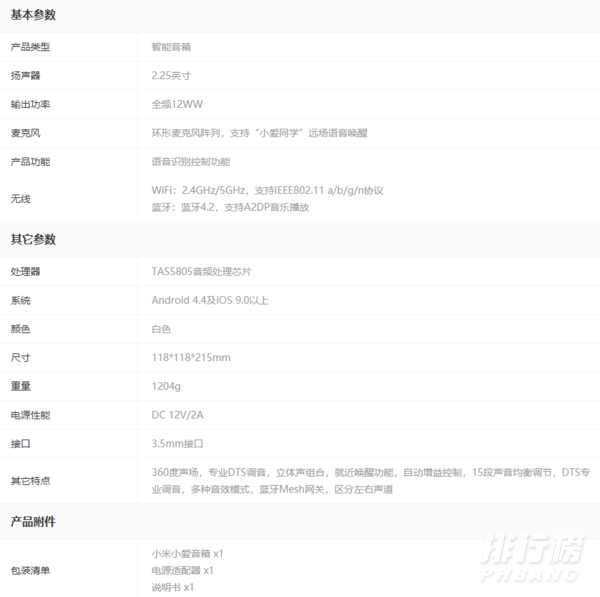This screenshot has width=600, height=597.
Task: Select the 白色 color value
Action: click(x=161, y=329)
